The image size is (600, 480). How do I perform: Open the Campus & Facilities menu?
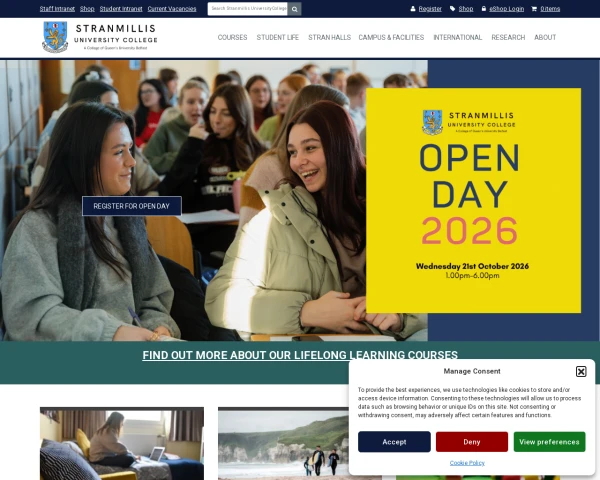391,38
